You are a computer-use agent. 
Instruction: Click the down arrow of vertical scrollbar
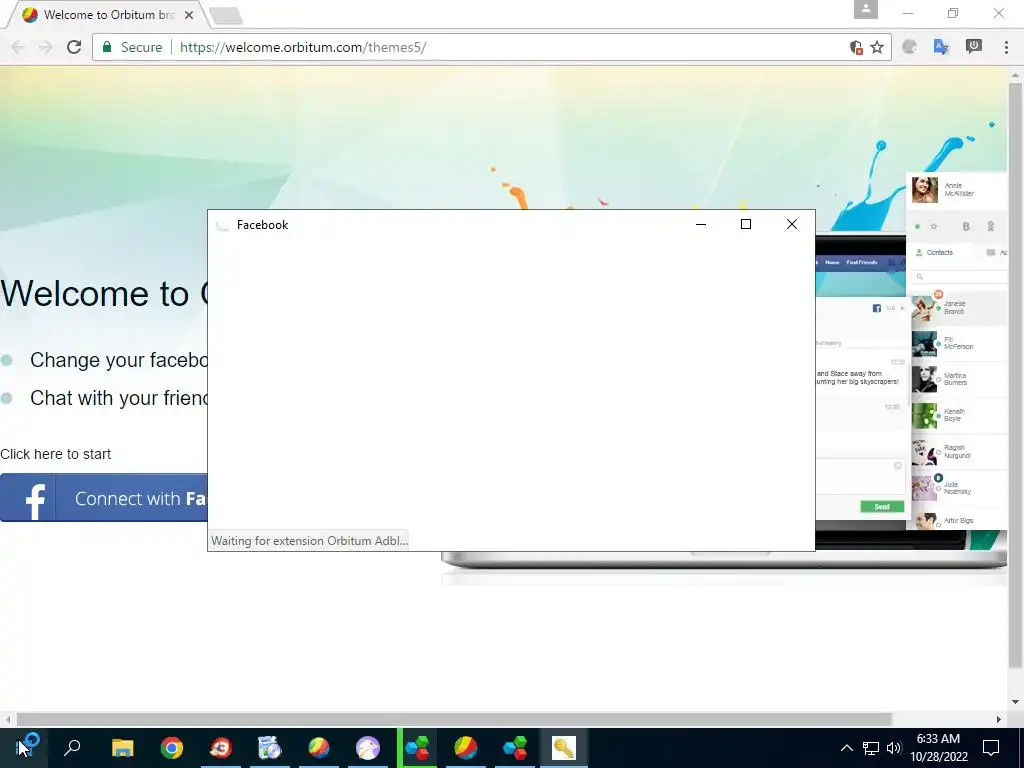pyautogui.click(x=1015, y=702)
